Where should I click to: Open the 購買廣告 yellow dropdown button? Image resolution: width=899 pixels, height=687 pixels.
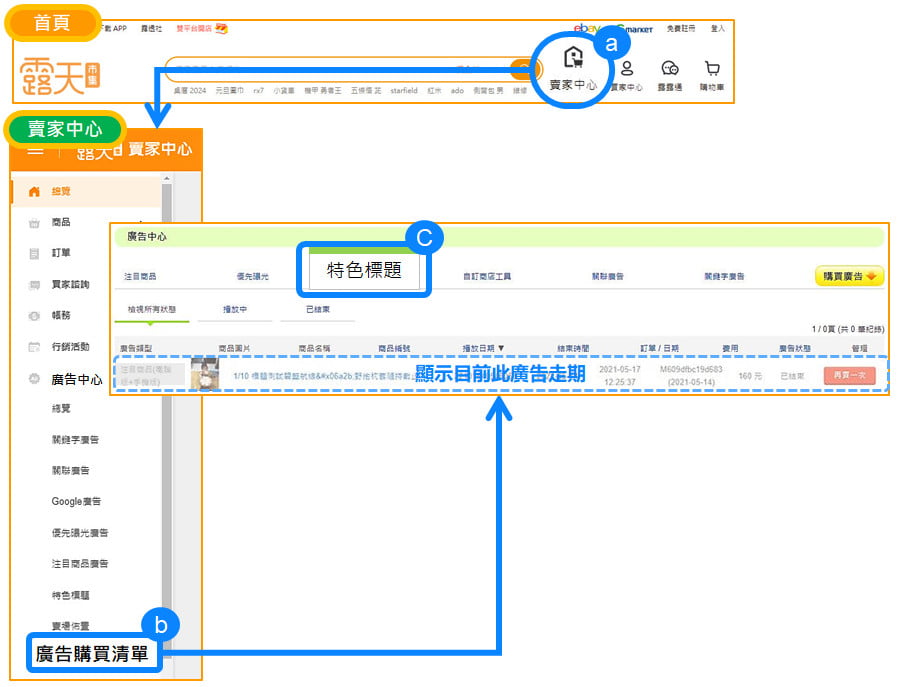(849, 276)
